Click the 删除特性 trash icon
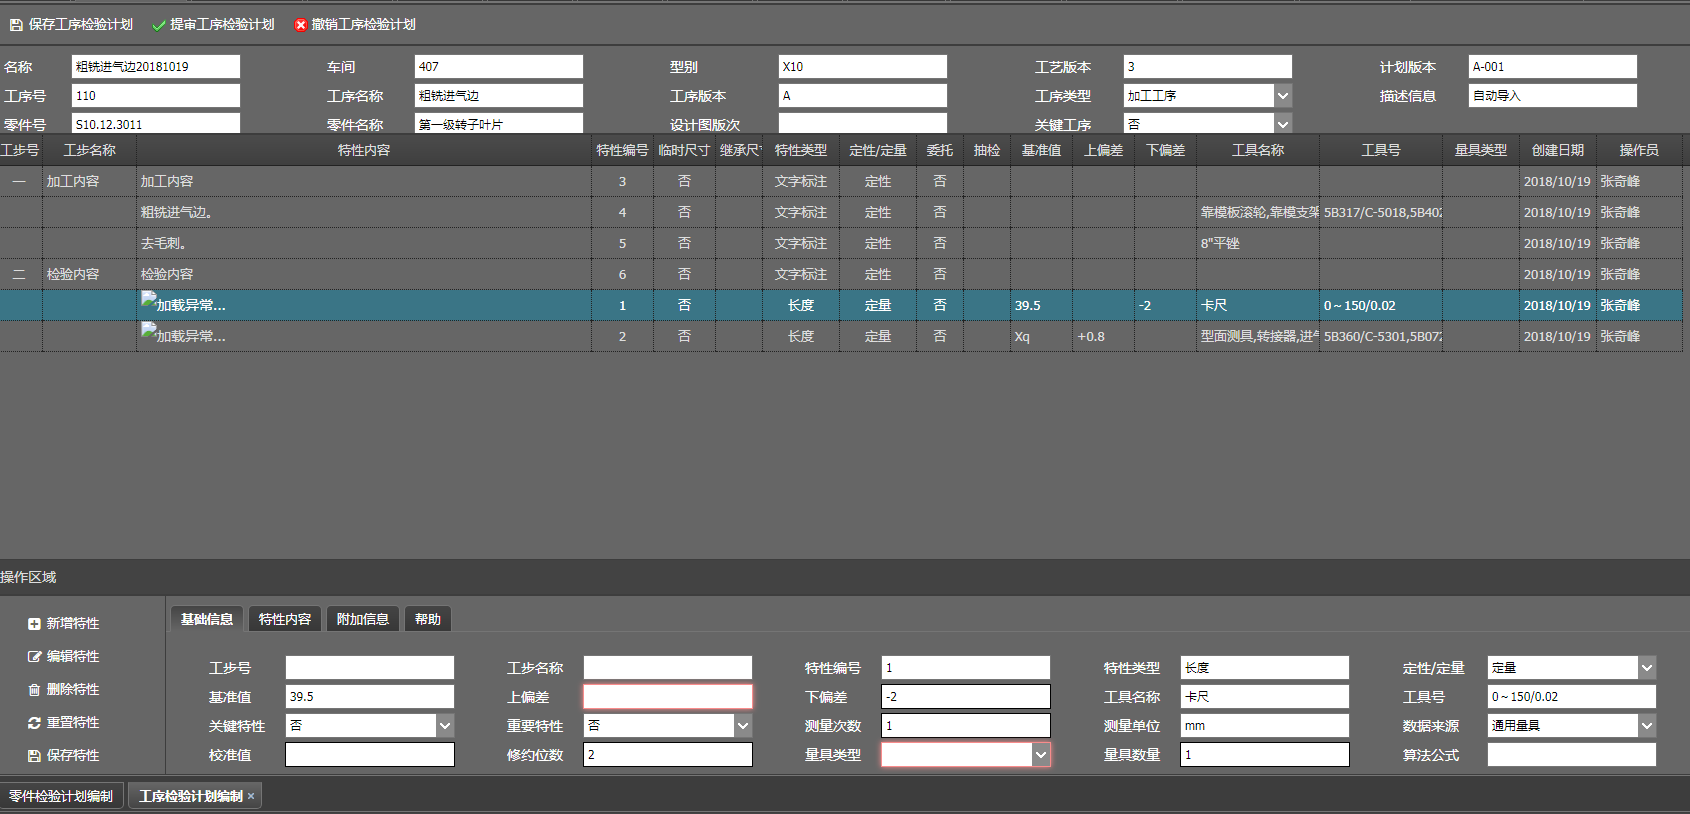 34,690
